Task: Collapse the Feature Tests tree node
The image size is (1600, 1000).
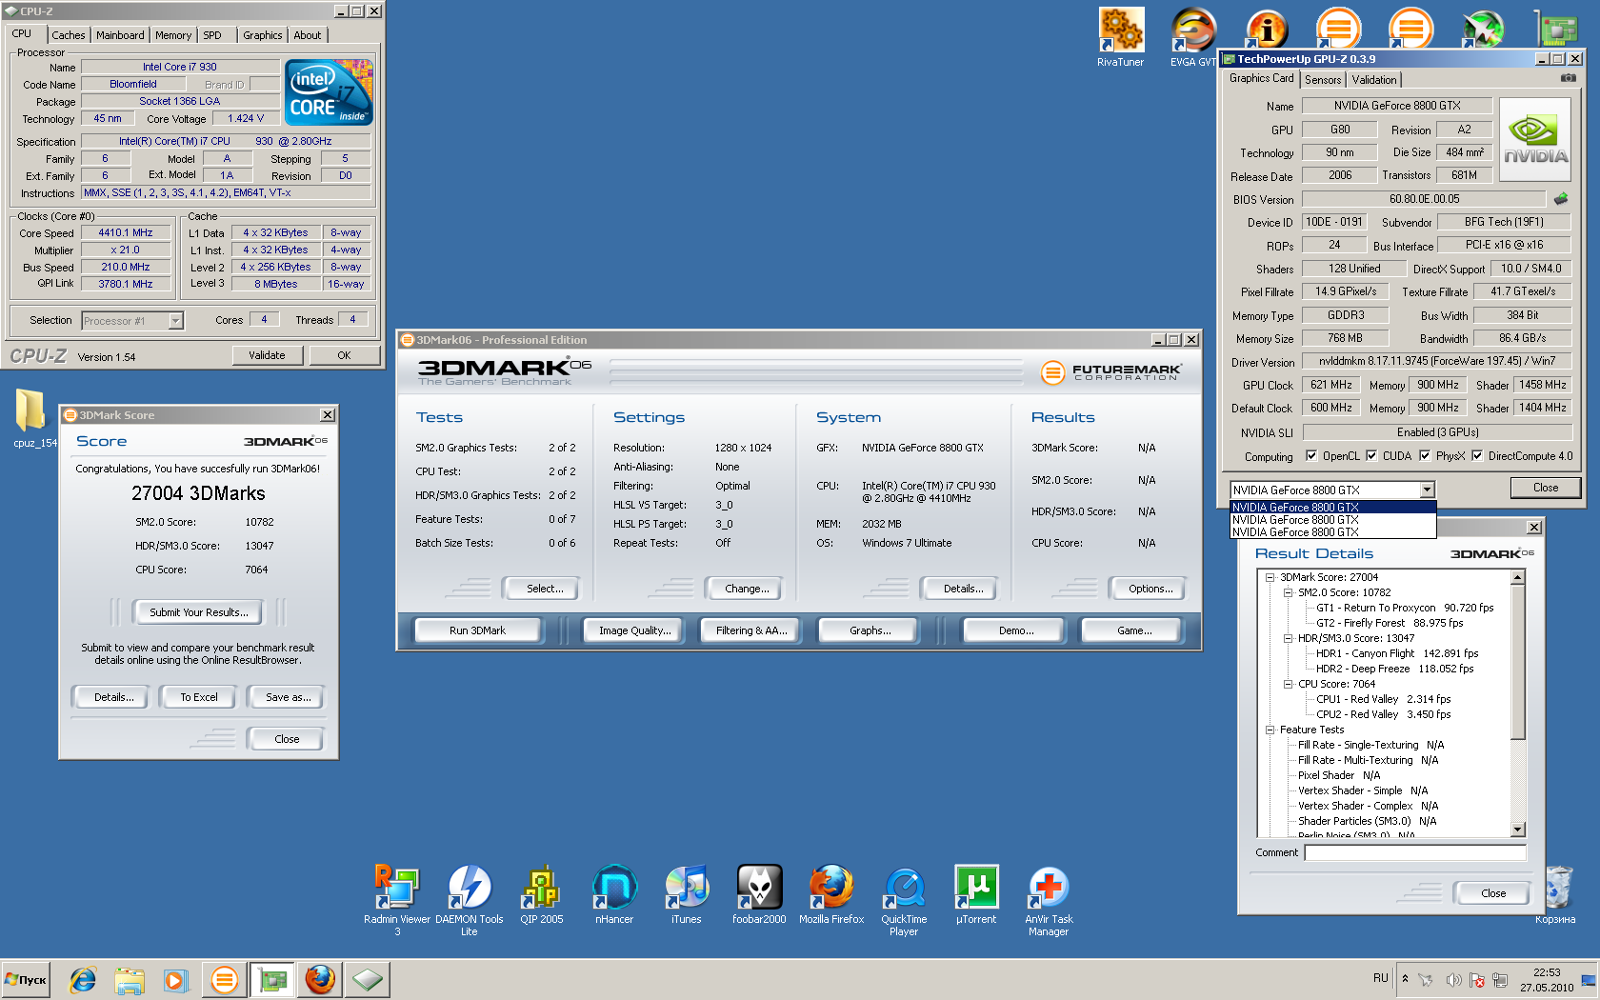Action: (x=1270, y=730)
